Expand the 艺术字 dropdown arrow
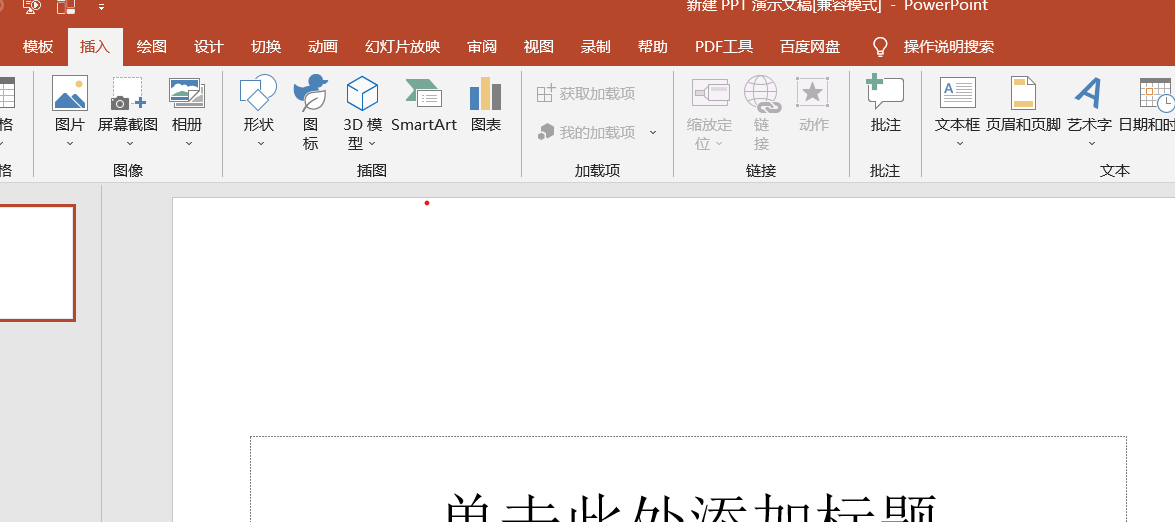This screenshot has width=1175, height=522. (1090, 144)
